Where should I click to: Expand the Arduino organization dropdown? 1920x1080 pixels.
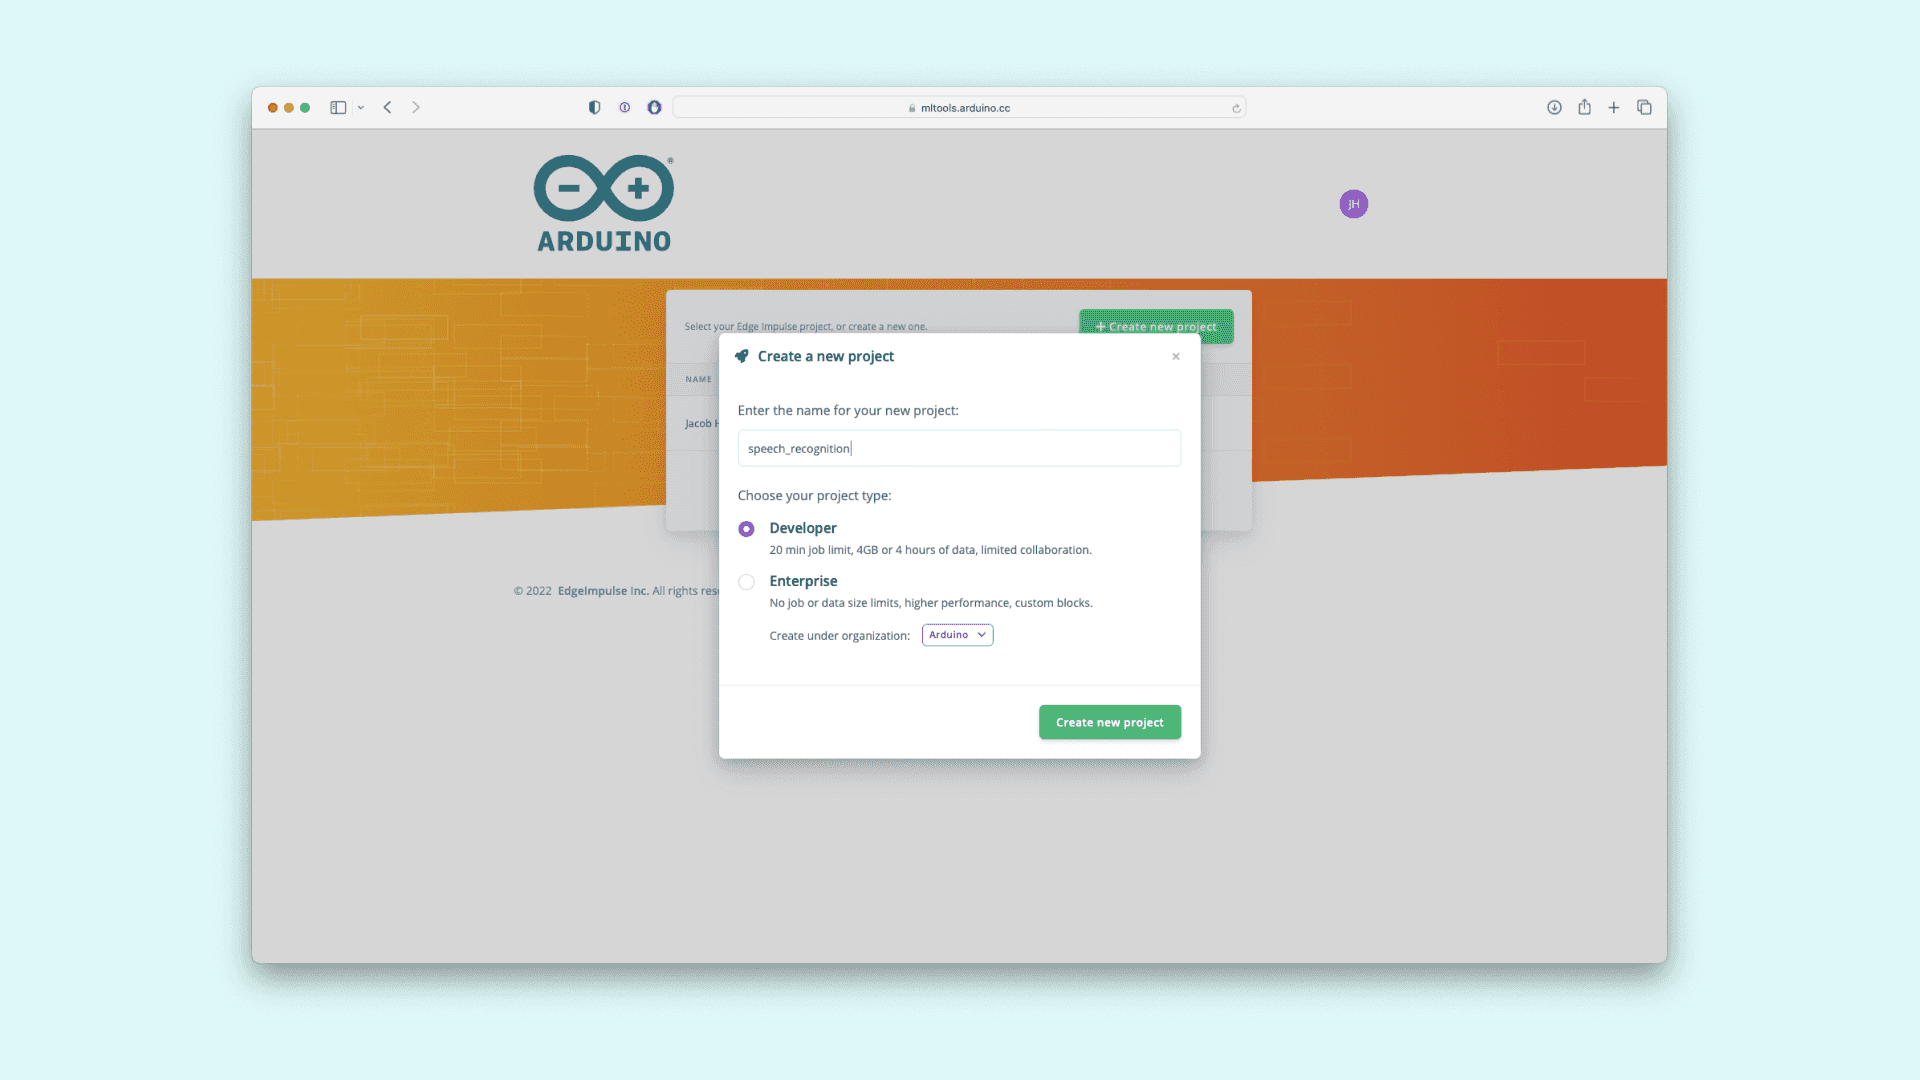pyautogui.click(x=957, y=635)
